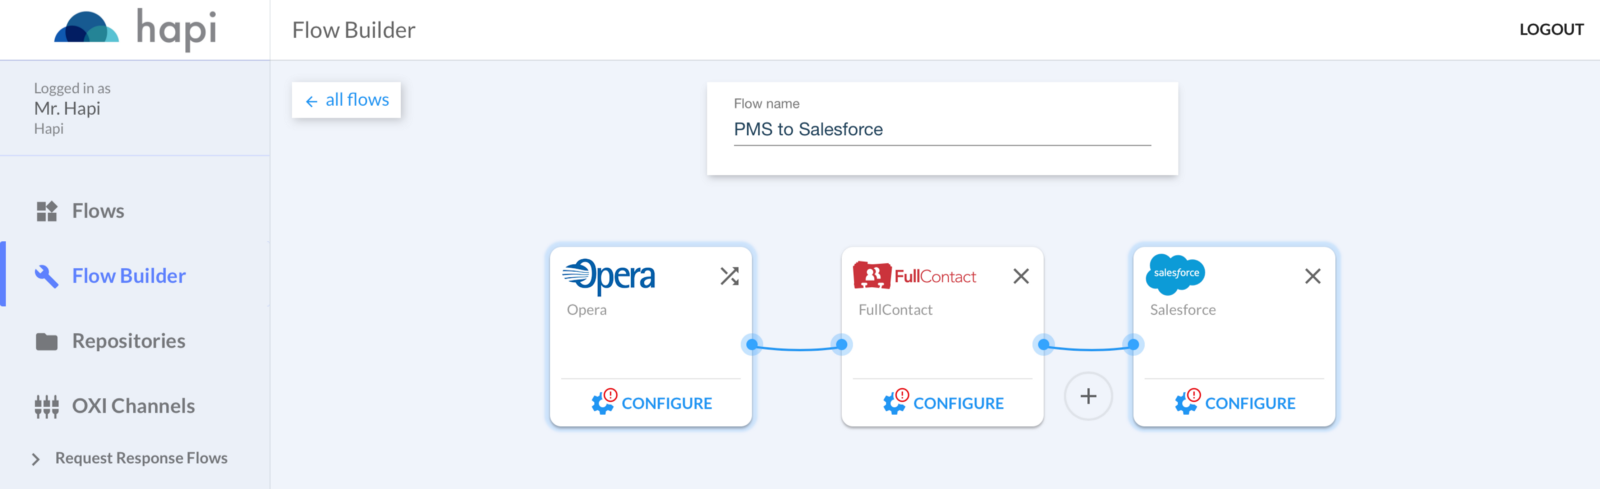The width and height of the screenshot is (1600, 489).
Task: Click gear warning icon on Salesforce card
Action: coord(1187,401)
